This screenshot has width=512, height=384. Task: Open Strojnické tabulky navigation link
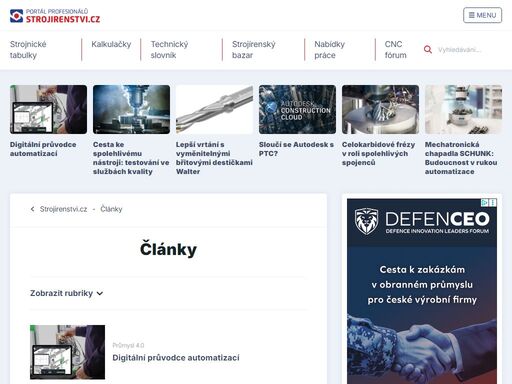tap(28, 50)
